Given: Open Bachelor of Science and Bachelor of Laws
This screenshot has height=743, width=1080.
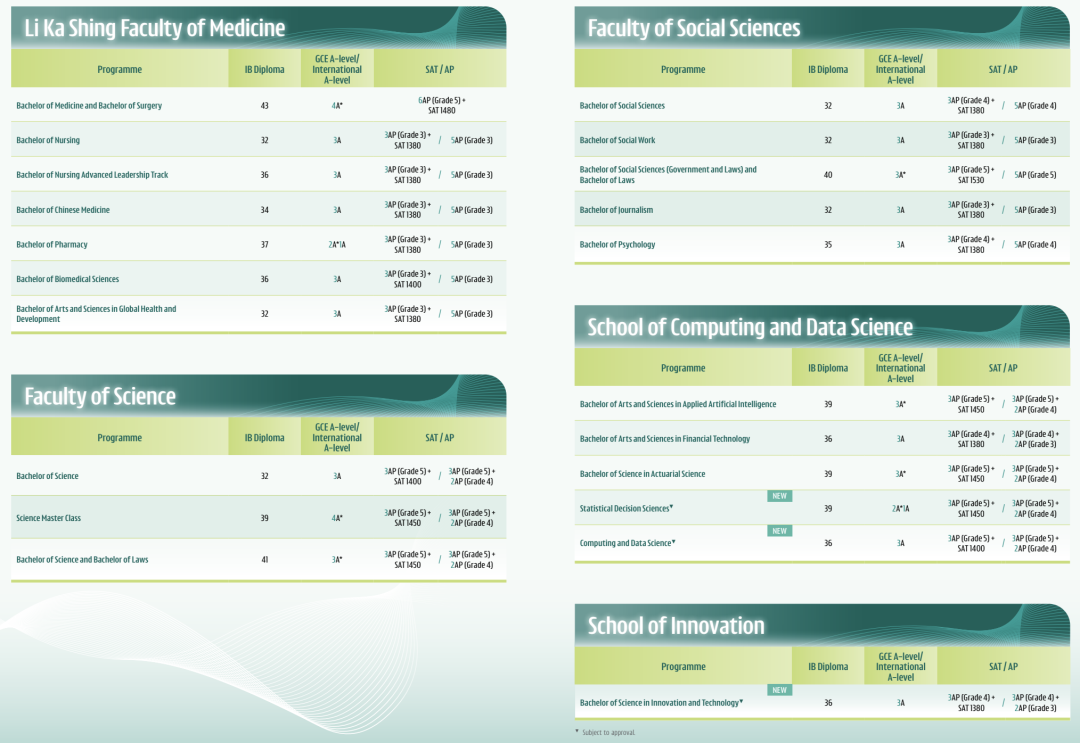Looking at the screenshot, I should click(x=82, y=560).
